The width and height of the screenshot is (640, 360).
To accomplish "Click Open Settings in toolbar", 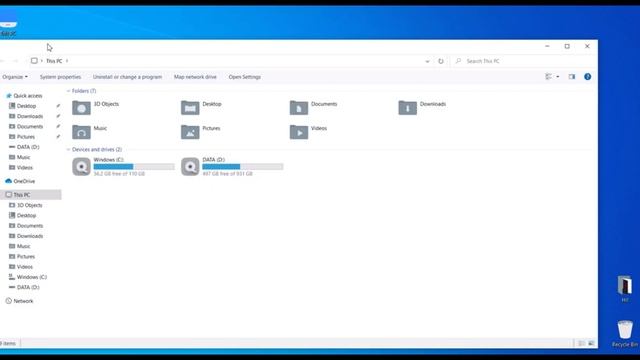I will [244, 77].
